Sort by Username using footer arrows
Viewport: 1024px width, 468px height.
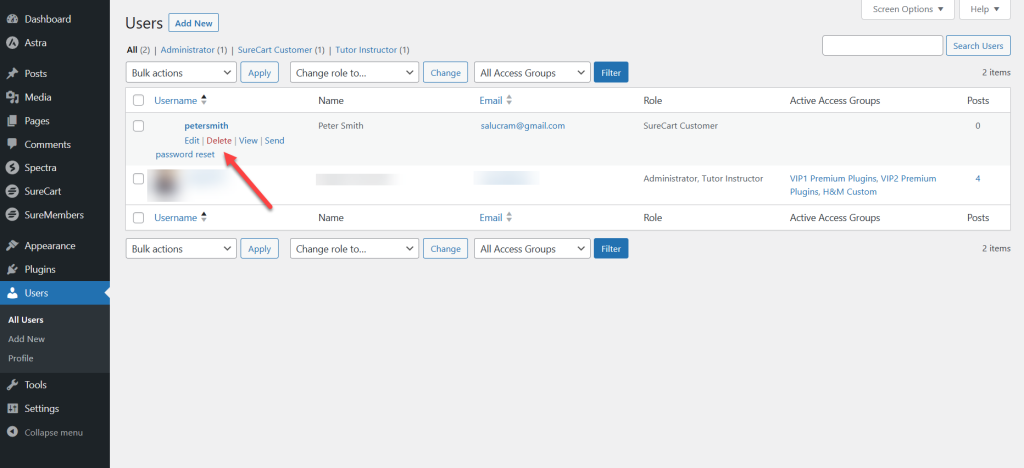pyautogui.click(x=204, y=218)
